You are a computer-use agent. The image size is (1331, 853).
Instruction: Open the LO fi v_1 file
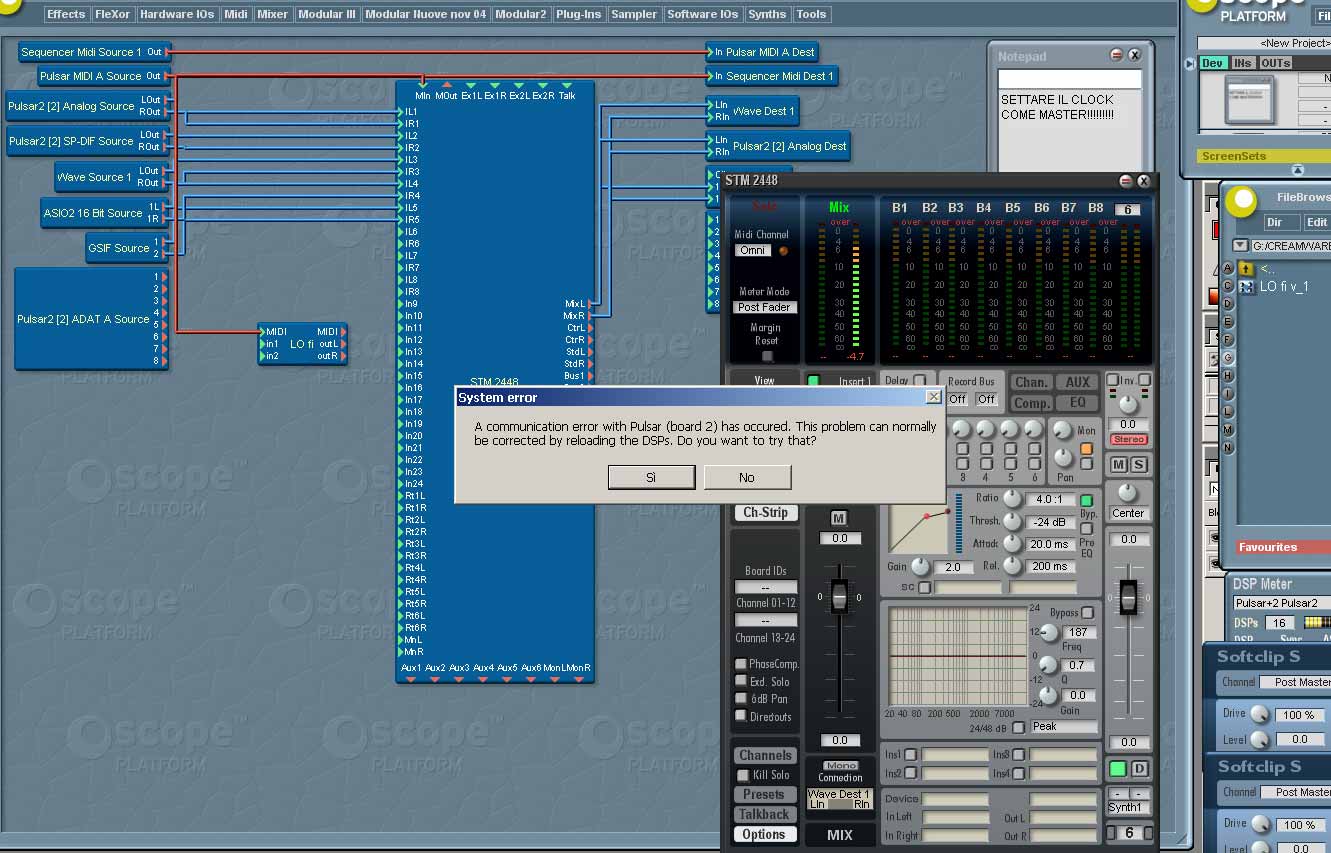pyautogui.click(x=1283, y=287)
